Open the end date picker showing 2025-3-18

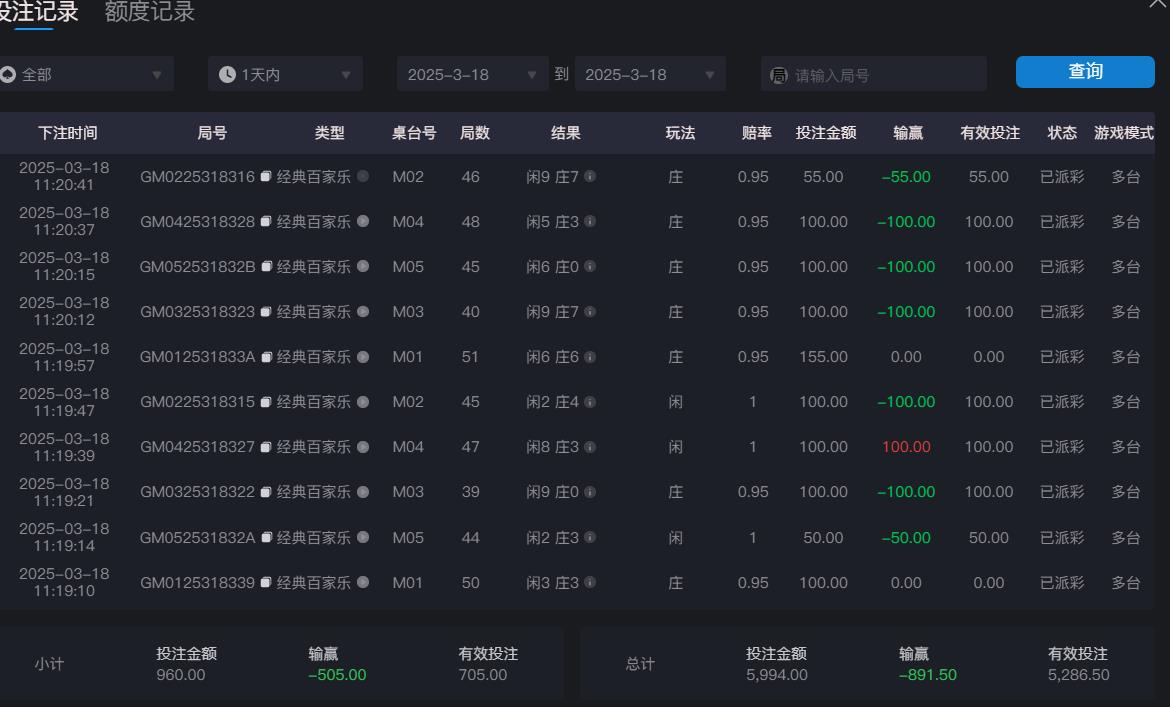point(648,73)
